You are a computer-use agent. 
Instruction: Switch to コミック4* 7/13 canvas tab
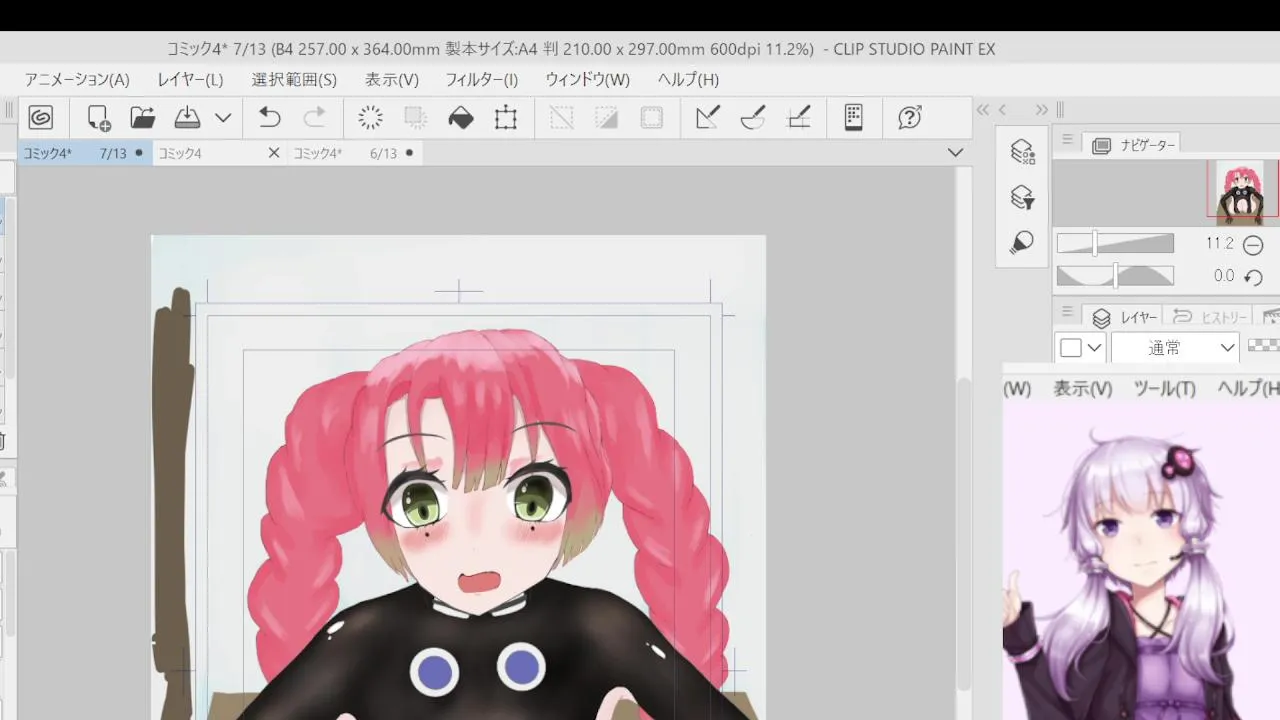click(85, 153)
